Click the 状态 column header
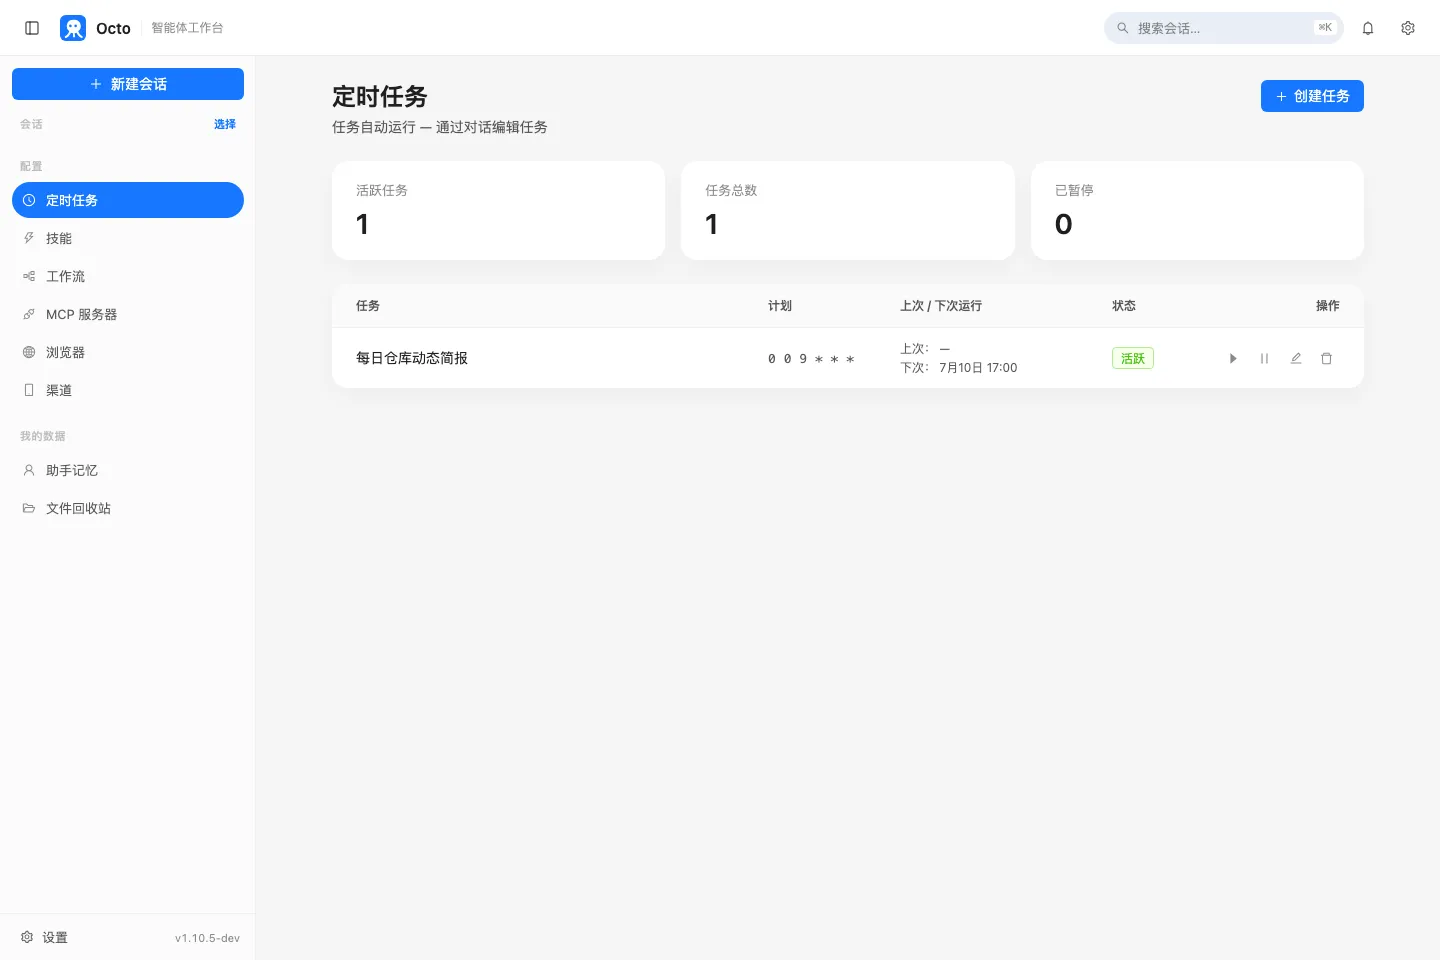Screen dimensions: 1440x960 pos(1124,306)
